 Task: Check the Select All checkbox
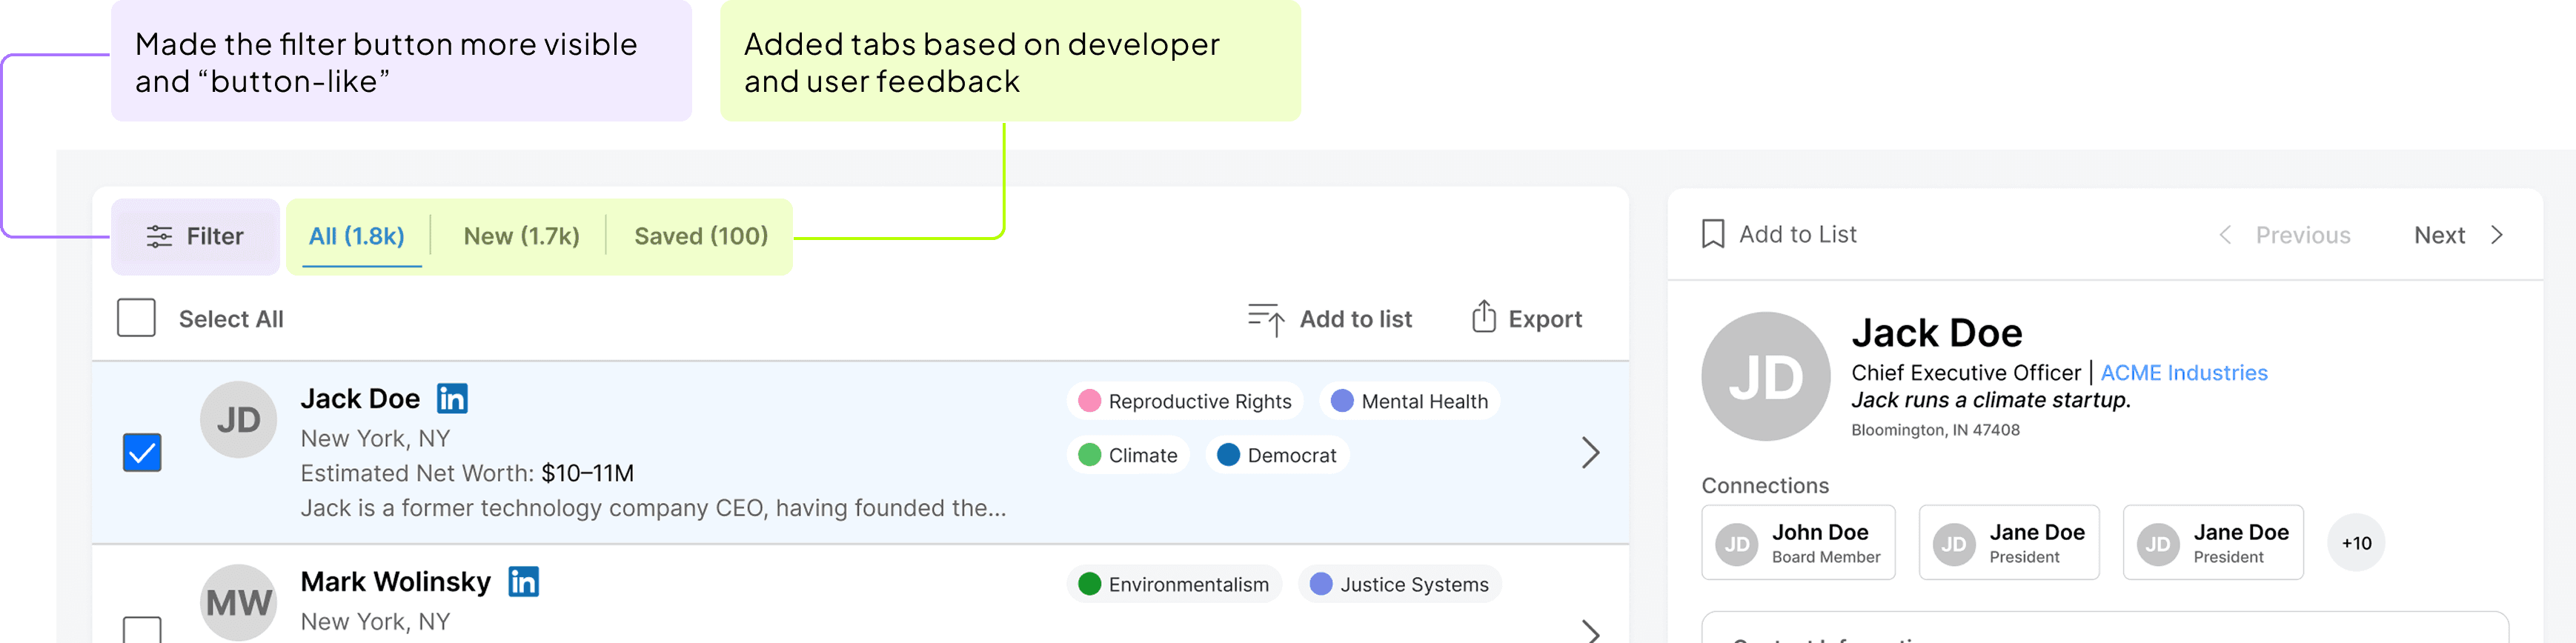136,318
